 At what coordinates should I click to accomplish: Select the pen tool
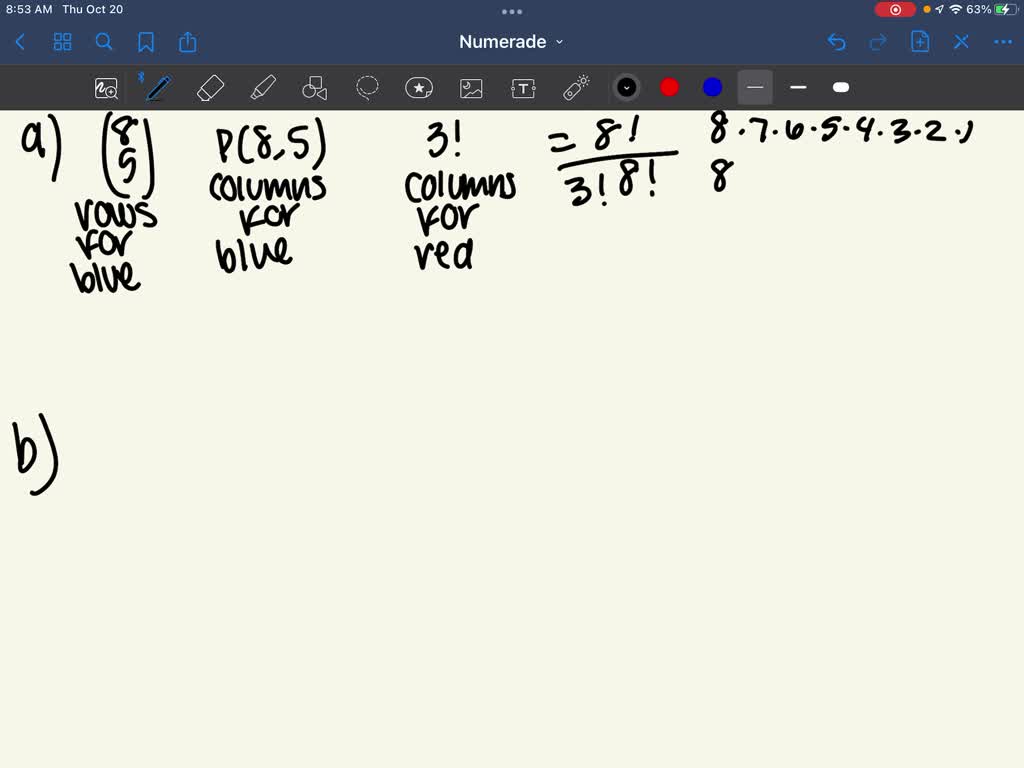pyautogui.click(x=157, y=87)
